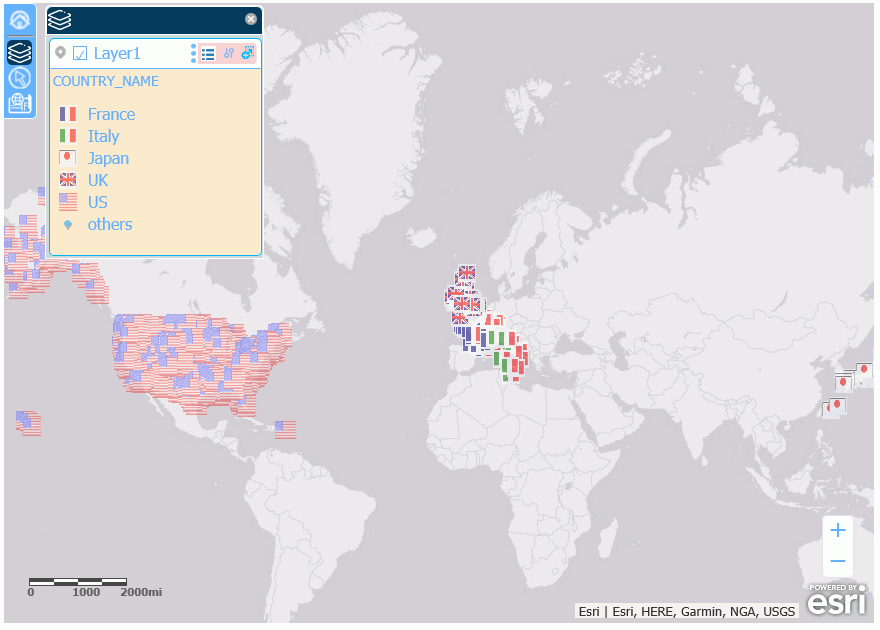The image size is (880, 630).
Task: Click the UK flag legend symbol
Action: [68, 180]
